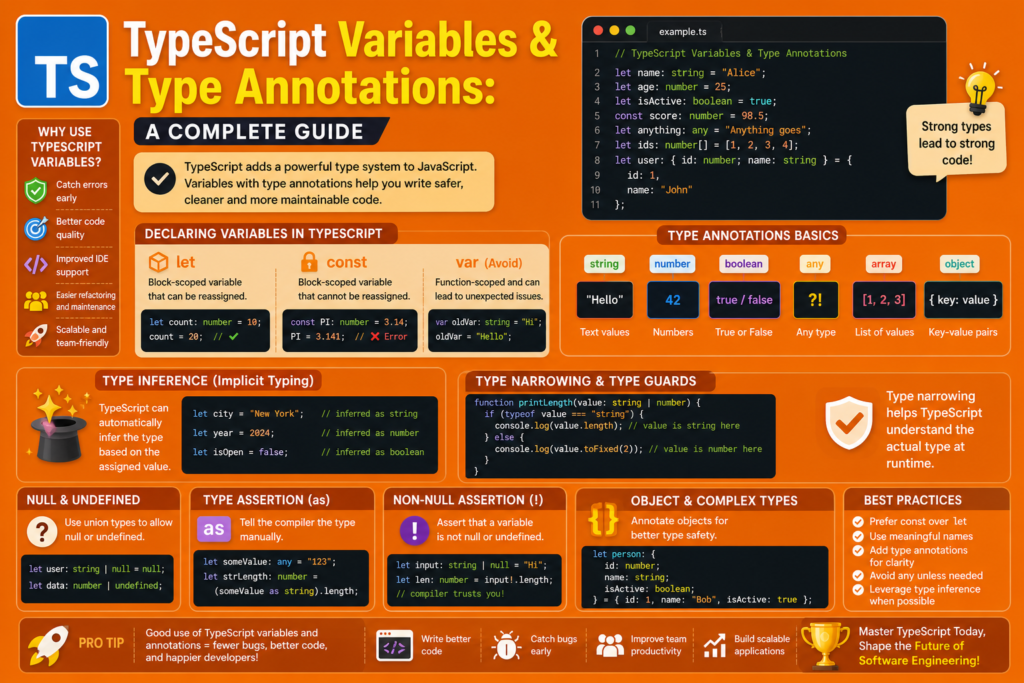The image size is (1024, 683).
Task: Click the growth chart icon beside Build scalable applications
Action: [714, 645]
